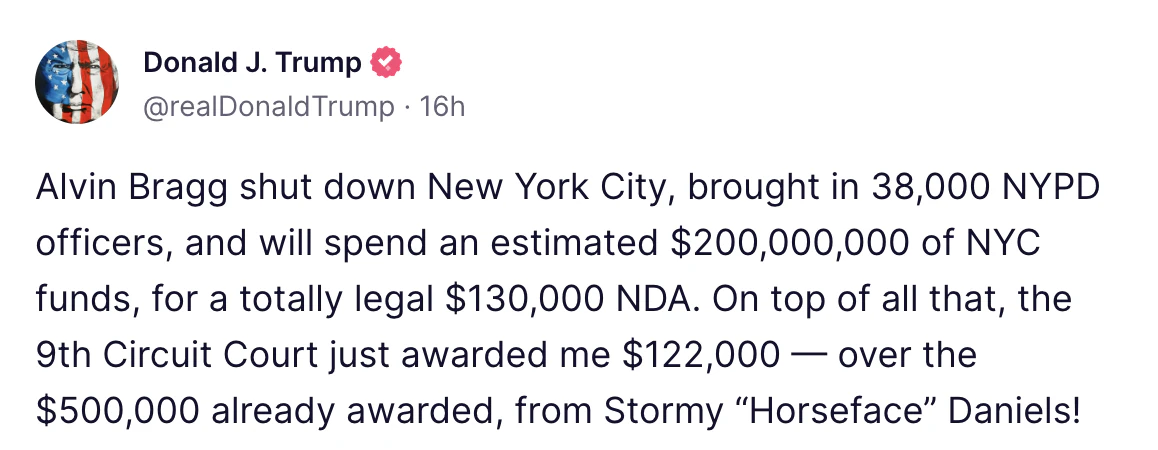Open the Donald J. Trump display name
The width and height of the screenshot is (1158, 450).
click(x=252, y=63)
